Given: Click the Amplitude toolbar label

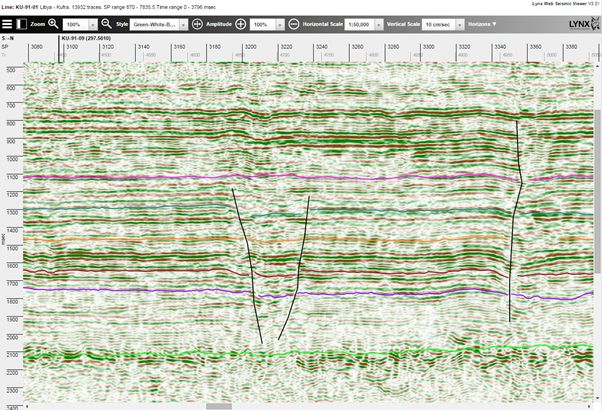Looking at the screenshot, I should [x=219, y=24].
